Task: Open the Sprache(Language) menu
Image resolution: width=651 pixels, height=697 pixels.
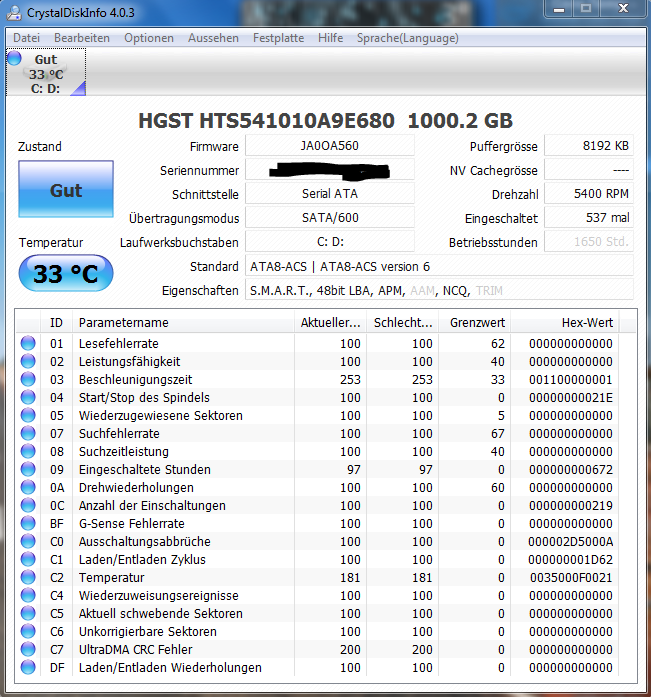Action: tap(407, 38)
